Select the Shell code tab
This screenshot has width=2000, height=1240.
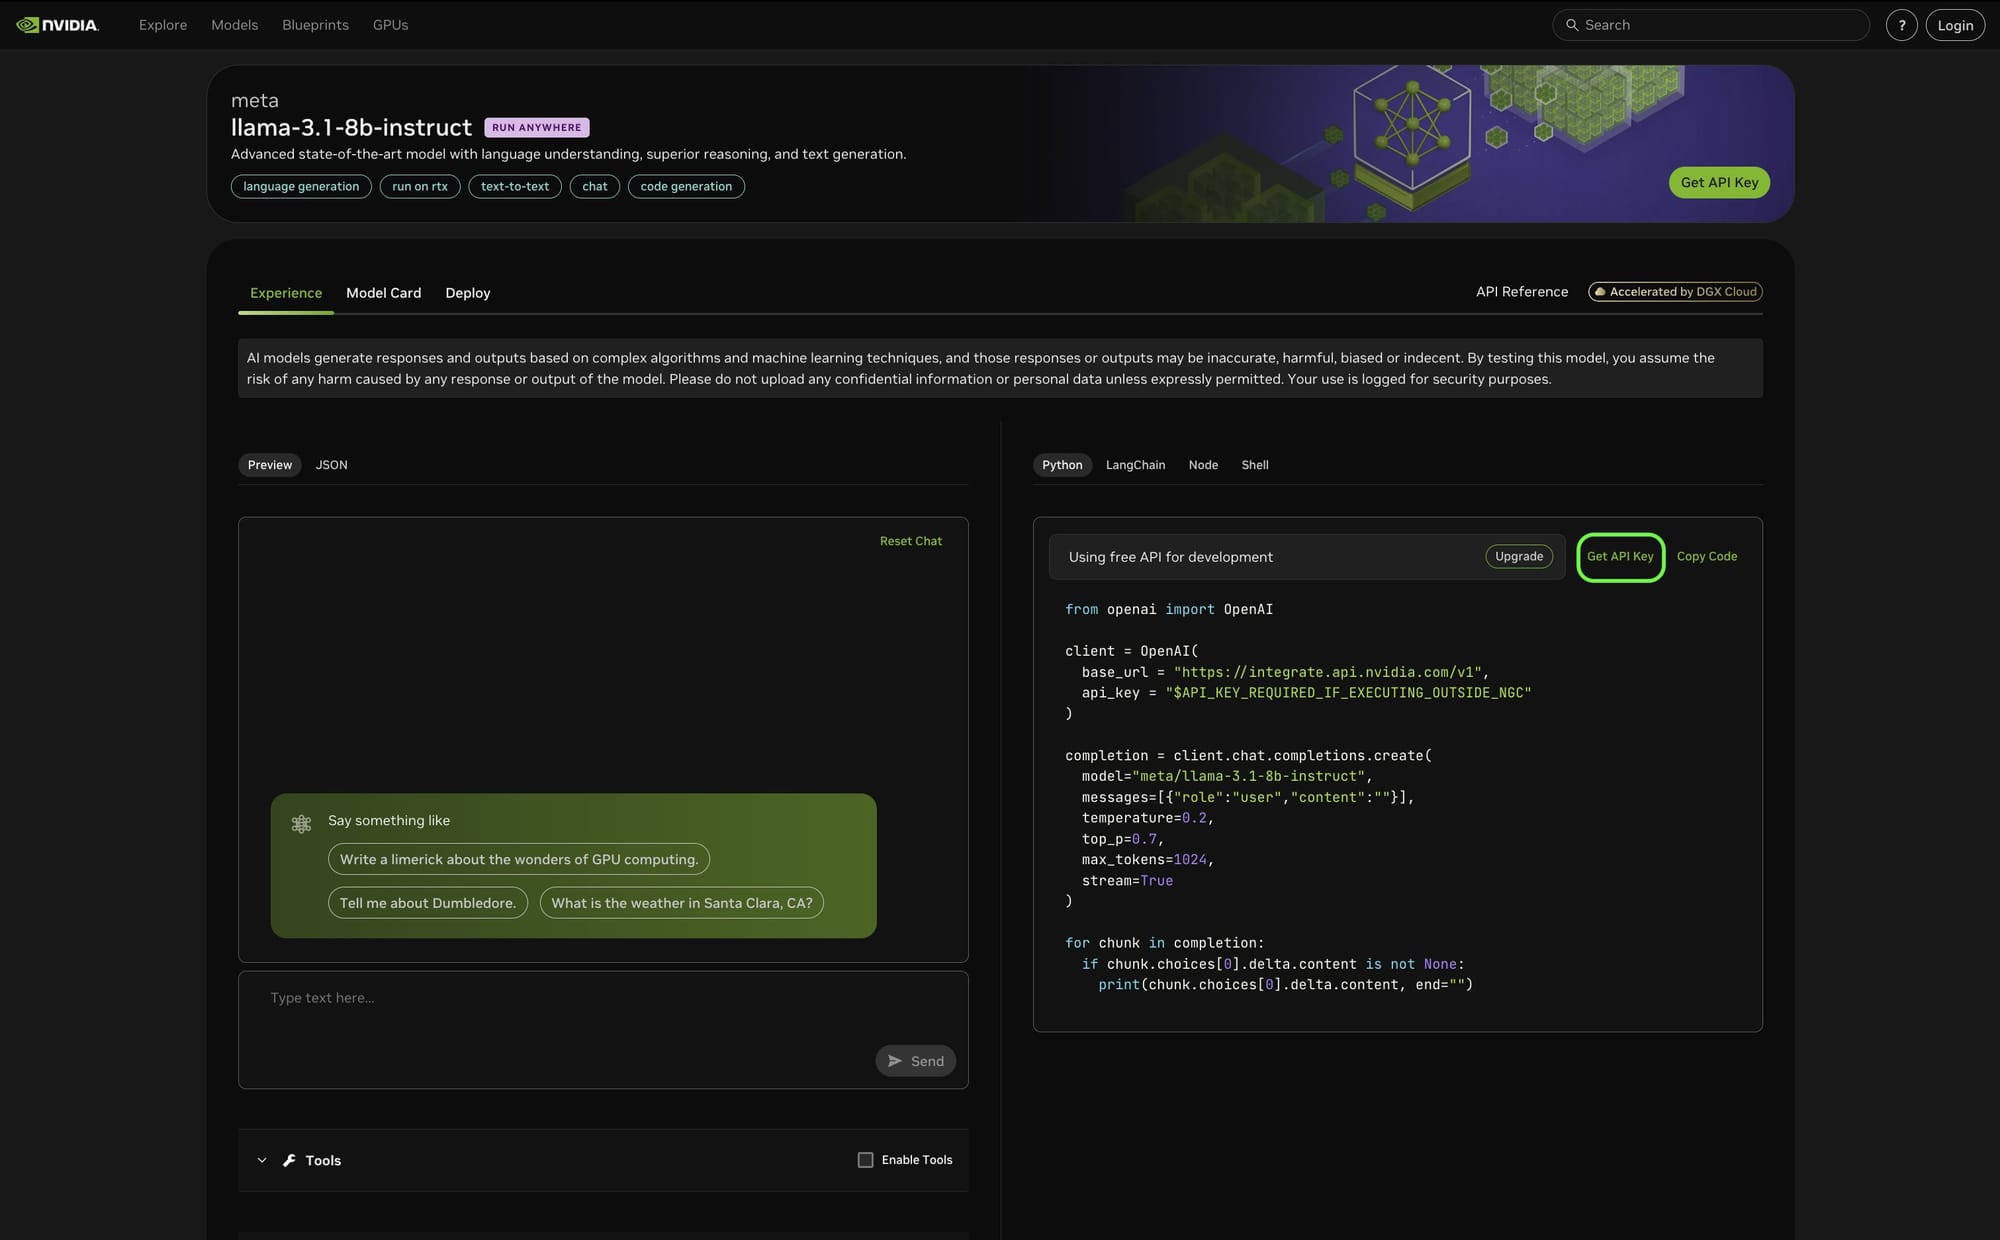click(1255, 465)
